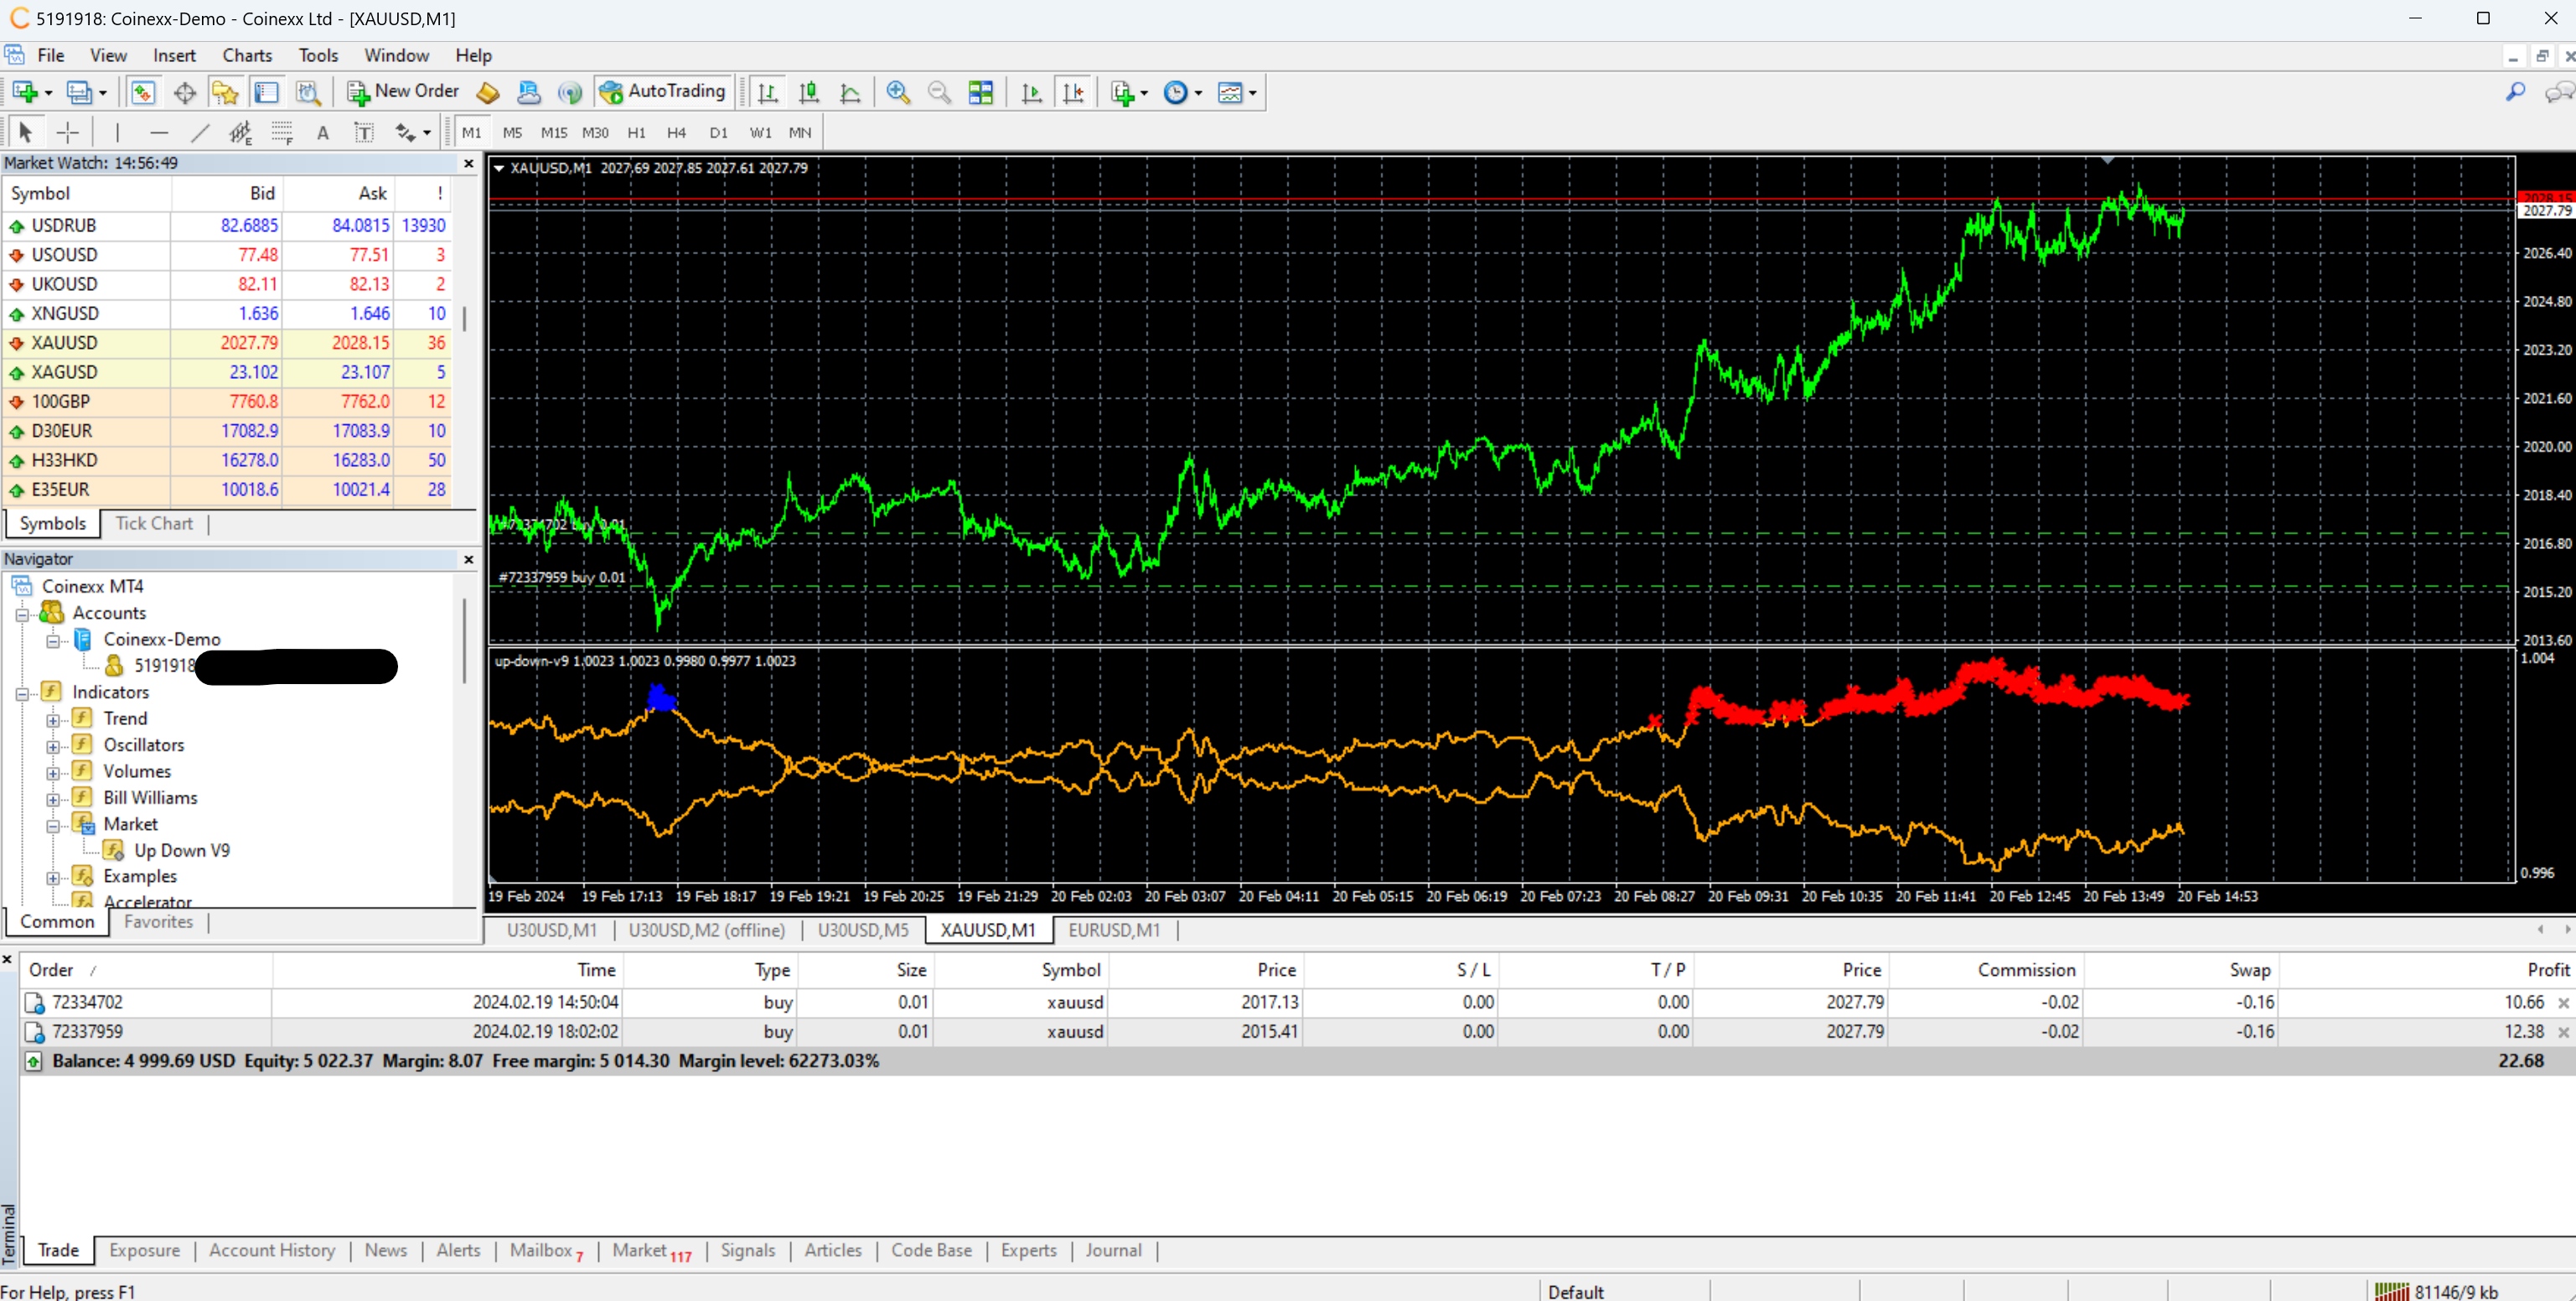Click the Tile Windows icon

[x=981, y=92]
